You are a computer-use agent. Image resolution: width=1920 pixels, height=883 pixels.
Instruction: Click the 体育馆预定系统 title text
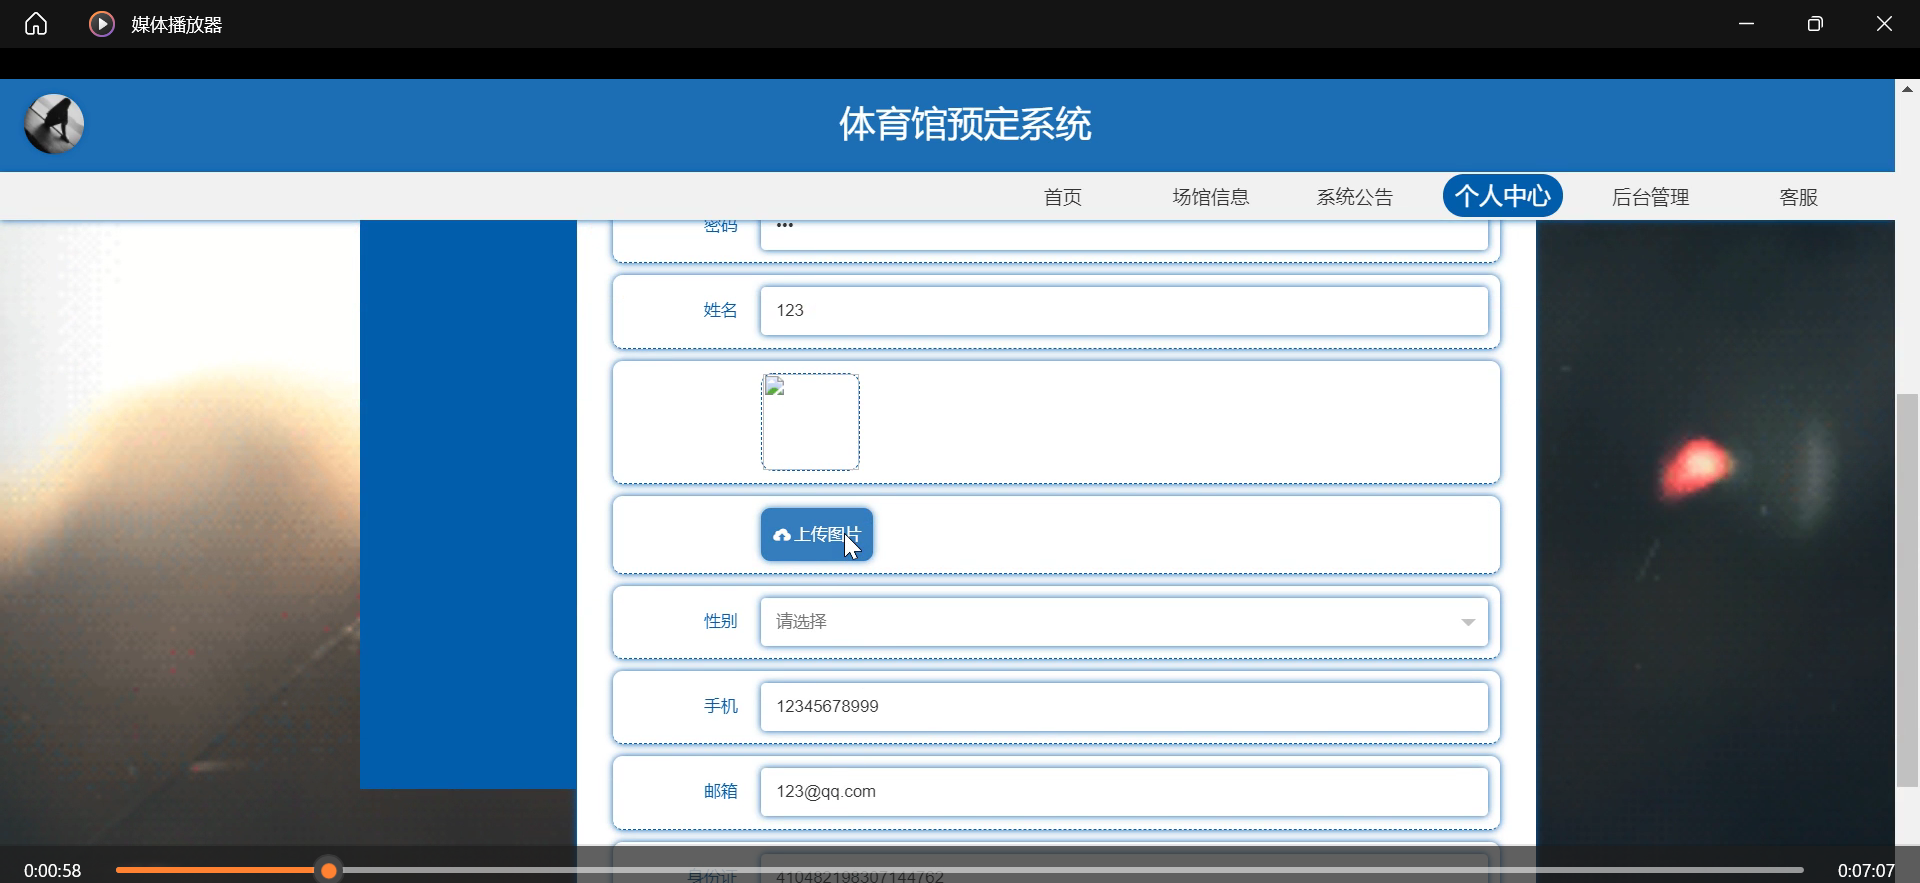(965, 125)
